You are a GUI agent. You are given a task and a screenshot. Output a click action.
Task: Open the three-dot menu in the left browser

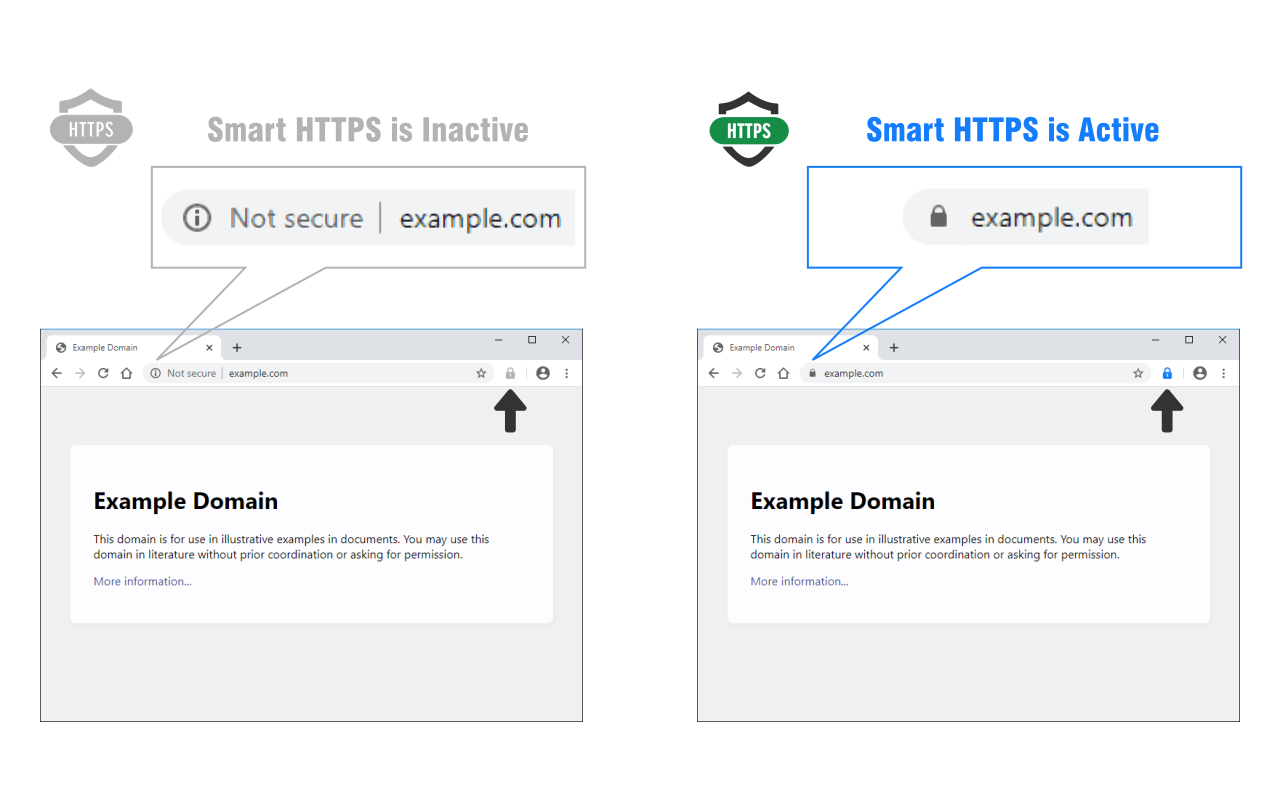click(x=567, y=373)
